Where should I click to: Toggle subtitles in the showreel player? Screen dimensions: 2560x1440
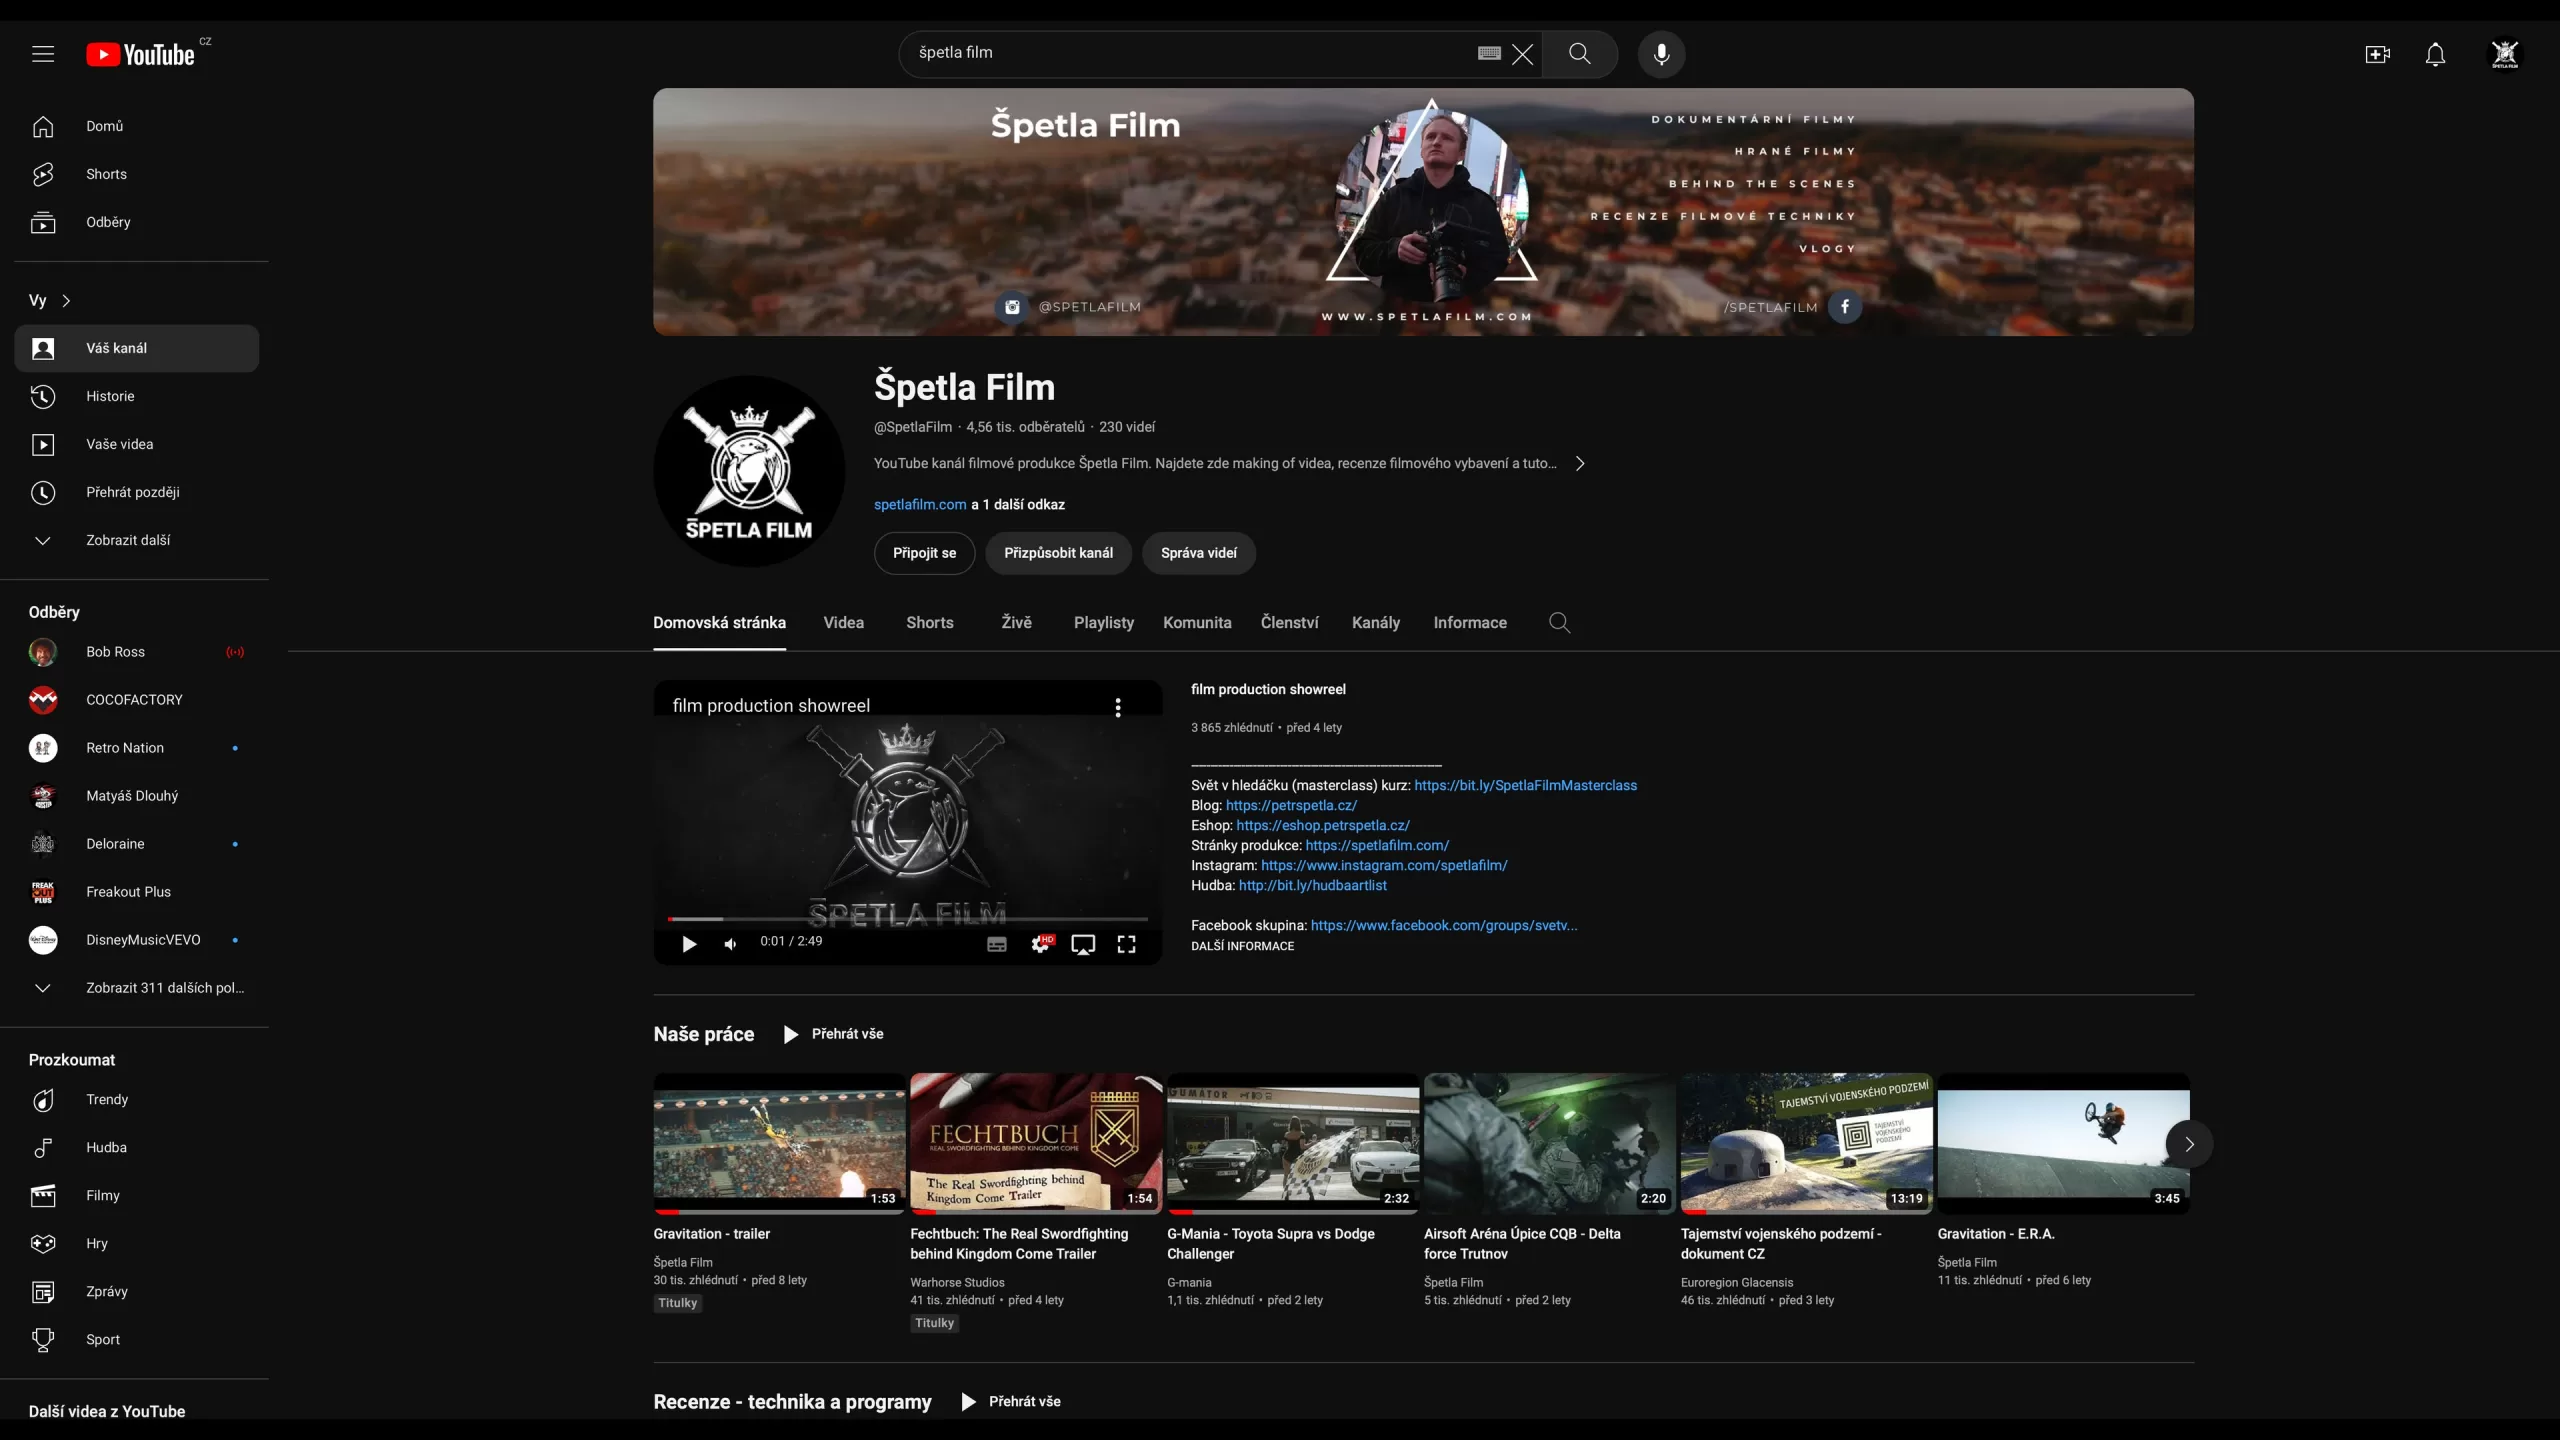(x=997, y=944)
